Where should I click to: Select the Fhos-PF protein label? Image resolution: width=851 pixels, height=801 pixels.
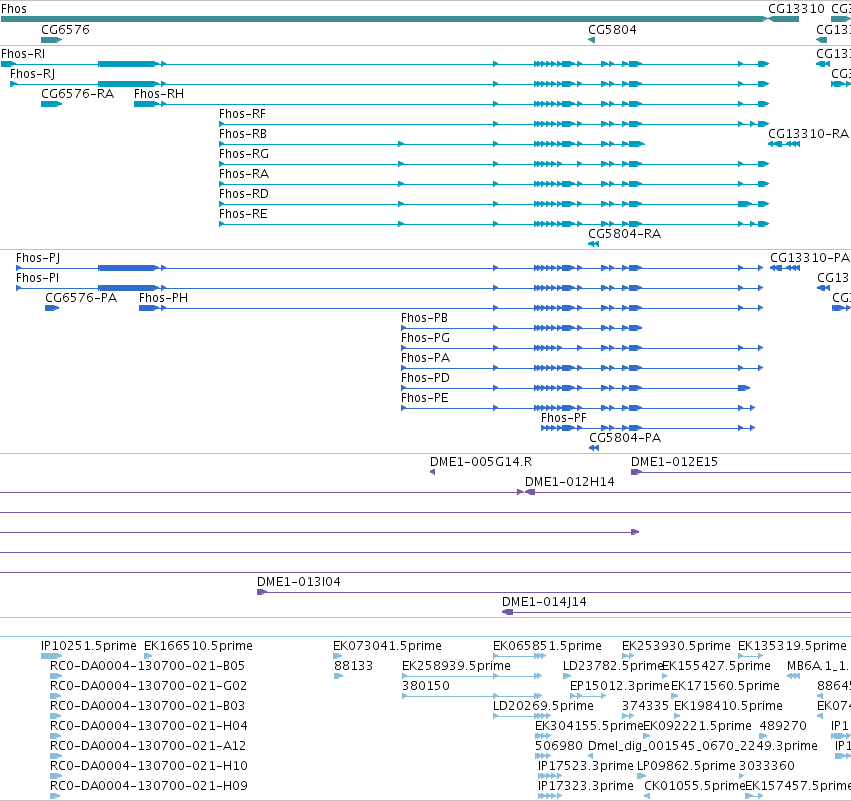[x=564, y=418]
